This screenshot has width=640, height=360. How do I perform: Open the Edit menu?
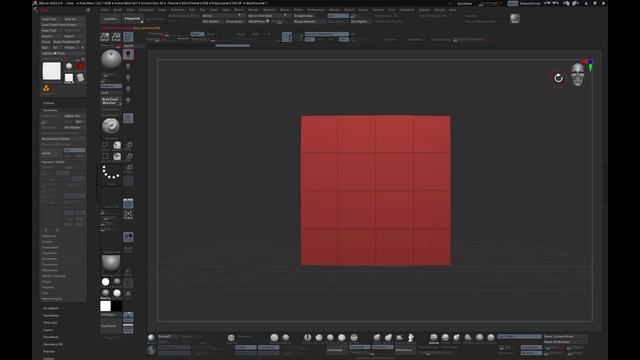coord(192,10)
